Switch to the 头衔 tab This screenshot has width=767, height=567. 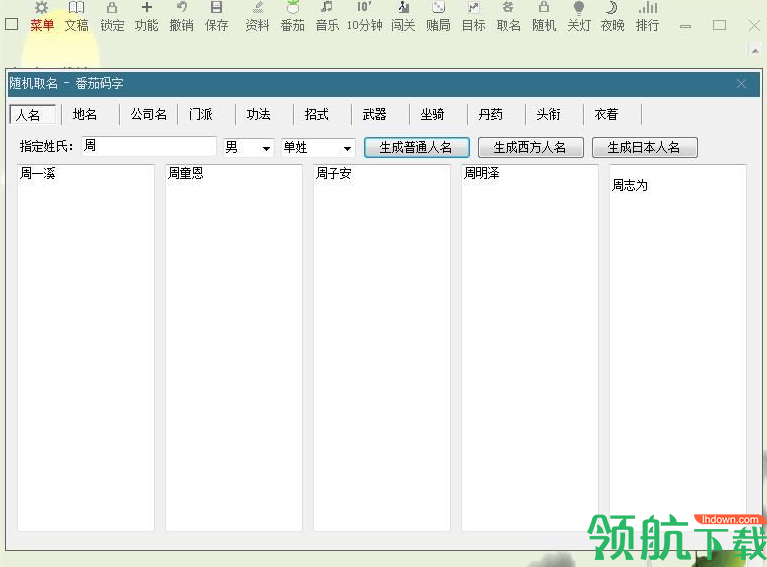coord(548,114)
